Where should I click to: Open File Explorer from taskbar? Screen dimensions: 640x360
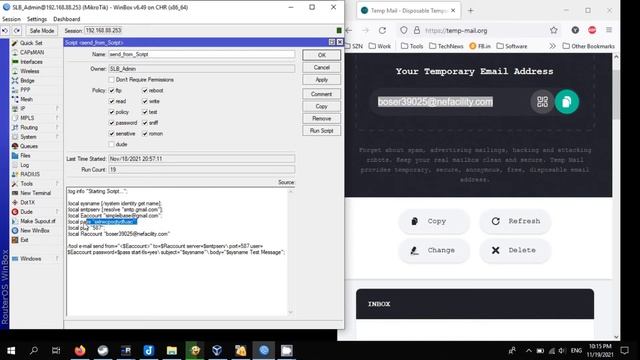coord(171,350)
